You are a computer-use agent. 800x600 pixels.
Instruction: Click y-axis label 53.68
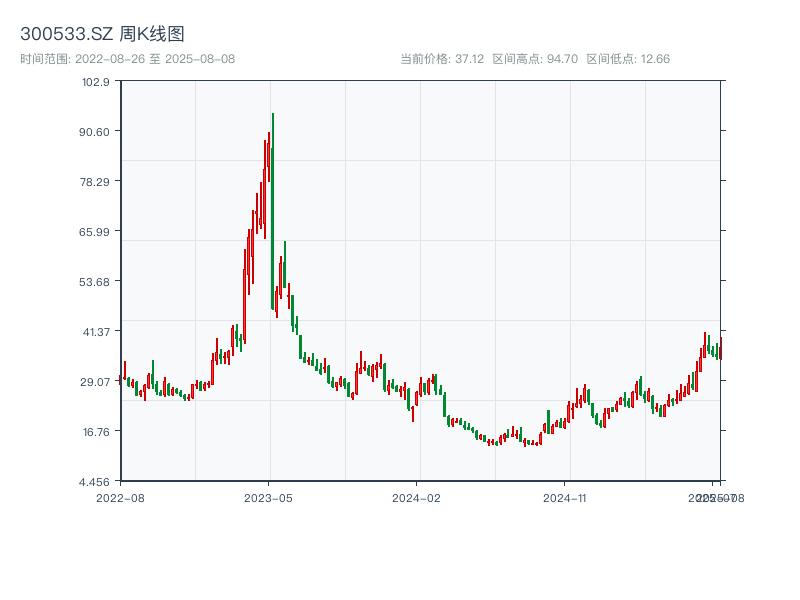tap(94, 282)
